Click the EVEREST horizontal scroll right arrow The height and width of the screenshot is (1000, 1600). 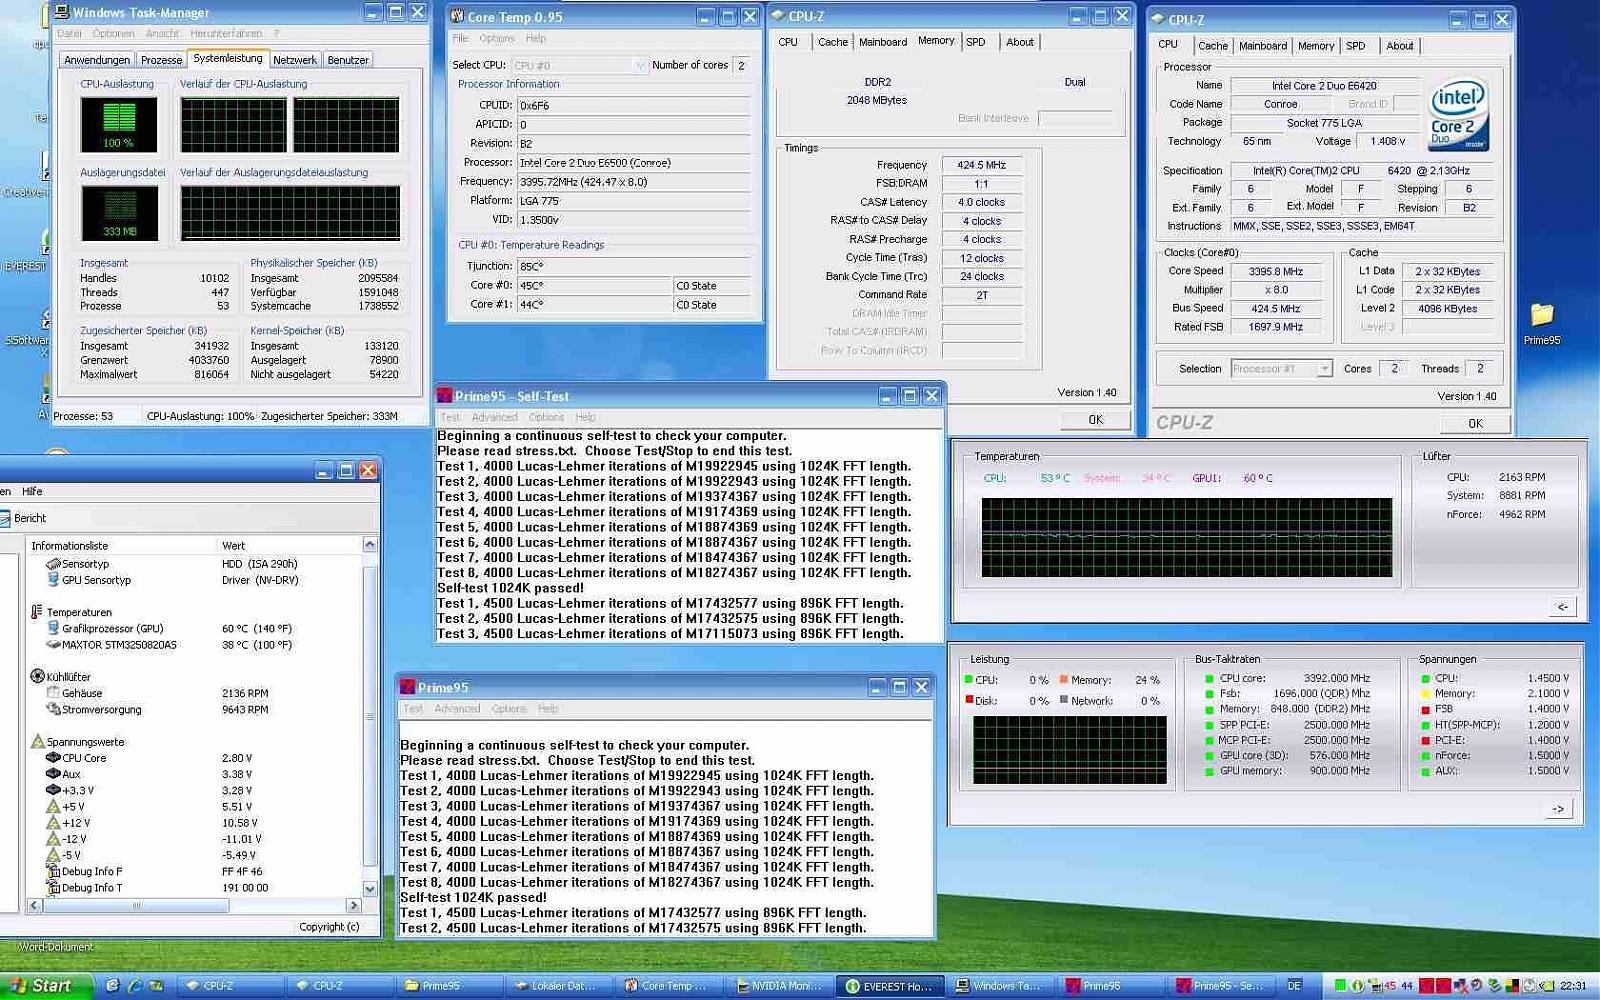(x=353, y=905)
